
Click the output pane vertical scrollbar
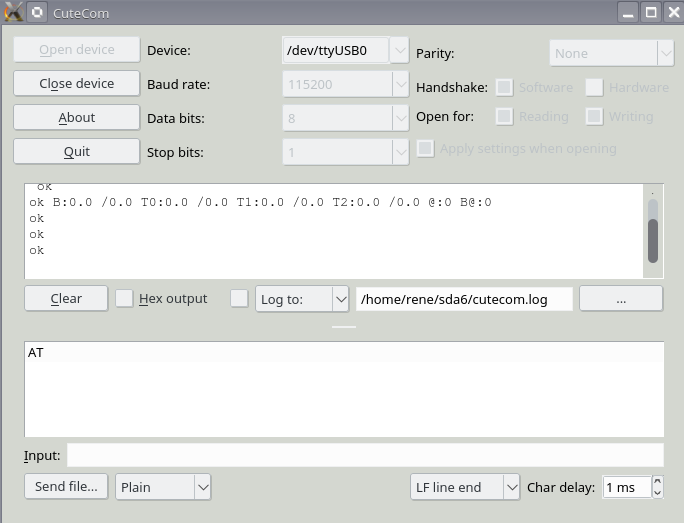pyautogui.click(x=653, y=240)
